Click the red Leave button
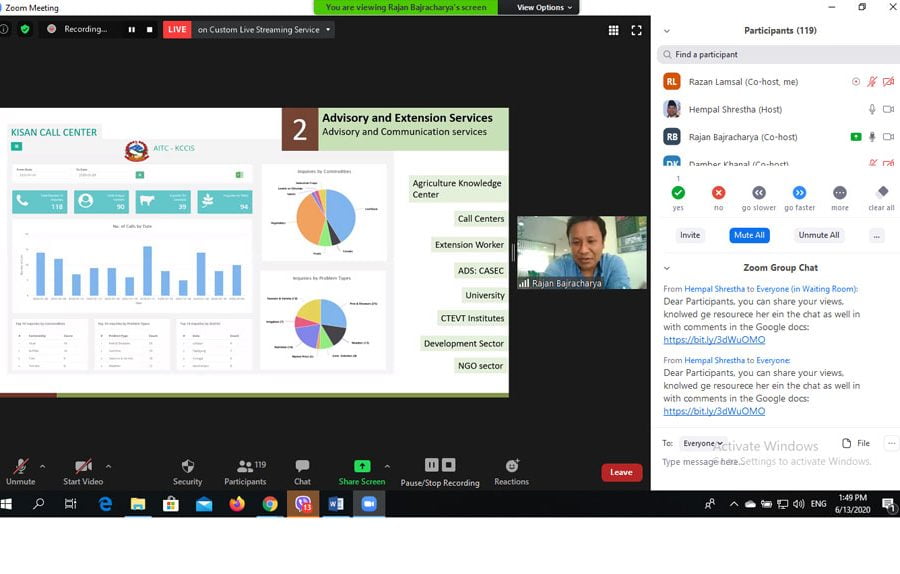 click(x=621, y=472)
